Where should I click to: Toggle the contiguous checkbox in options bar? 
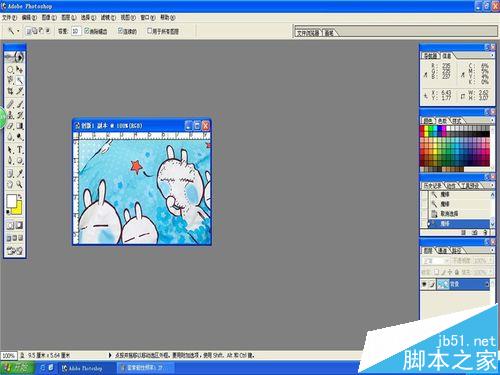120,31
